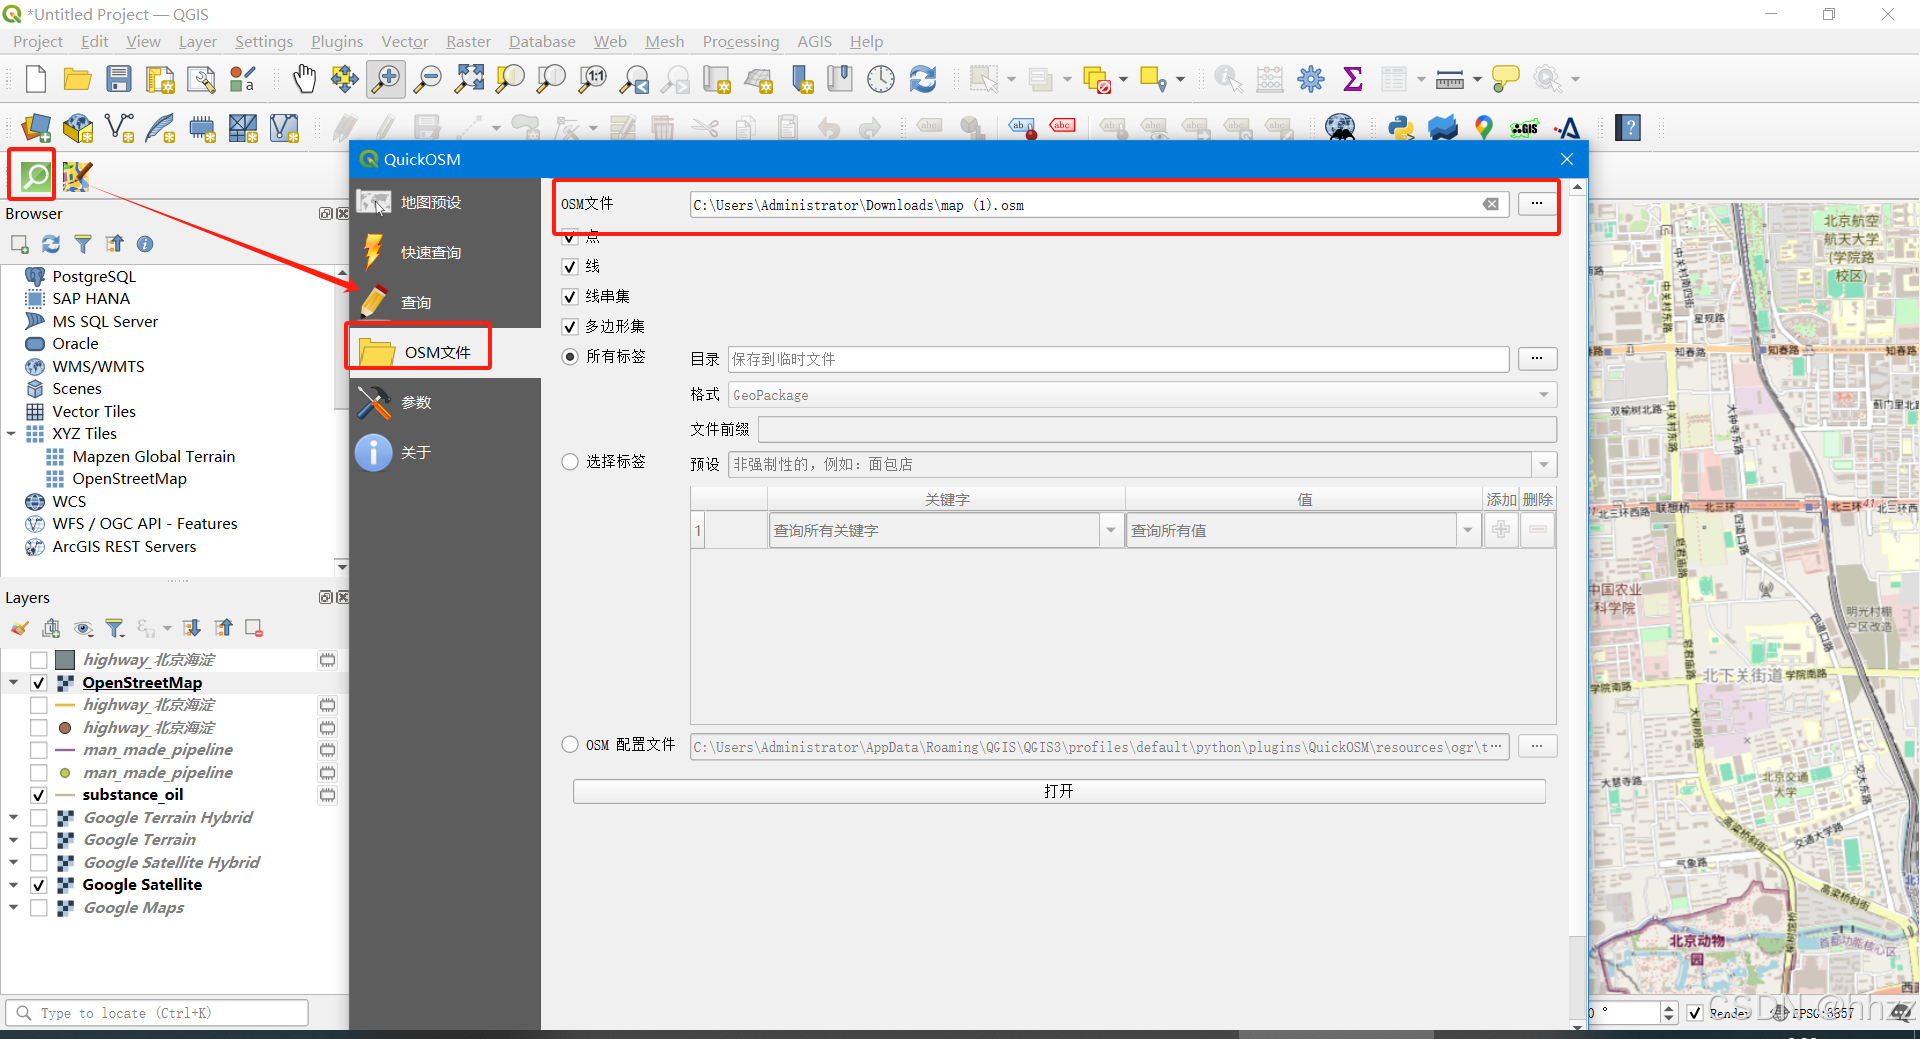Viewport: 1920px width, 1039px height.
Task: Click the Show Map Tips speech icon
Action: pos(1505,79)
